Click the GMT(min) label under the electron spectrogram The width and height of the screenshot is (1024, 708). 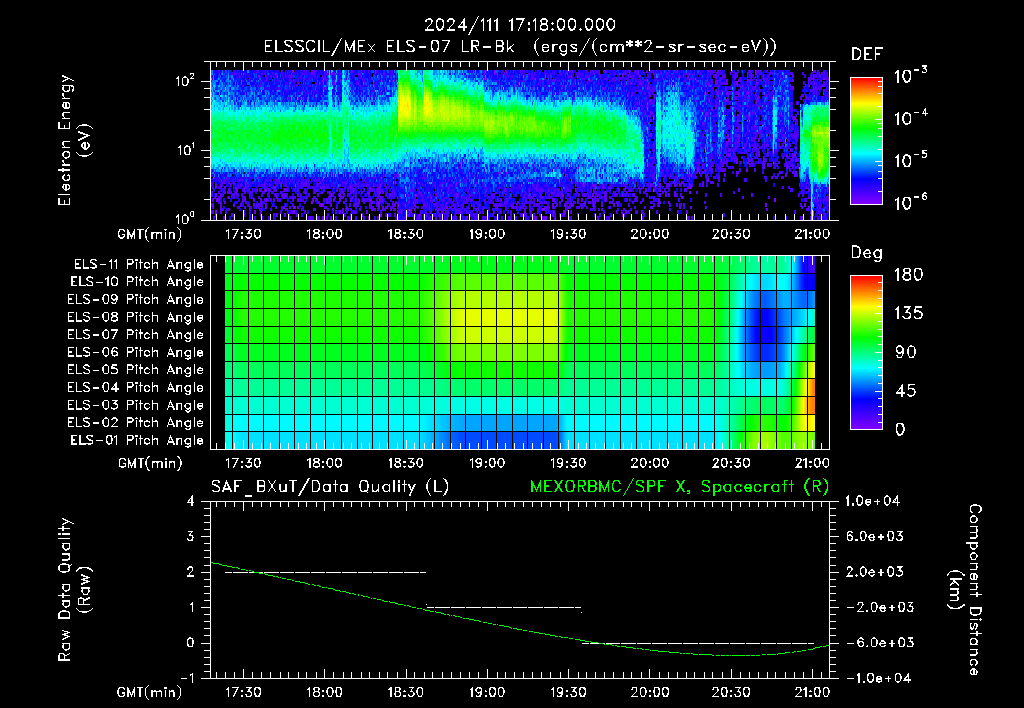[x=150, y=234]
